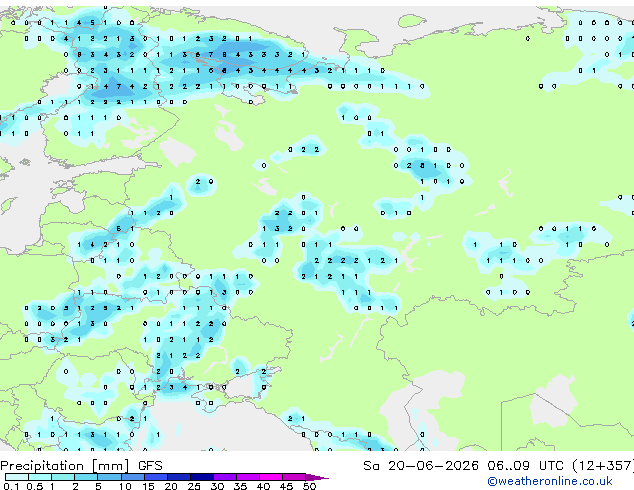Click the 45–50 mm legend swatch
Screen dimensions: 634x490
(x=294, y=477)
